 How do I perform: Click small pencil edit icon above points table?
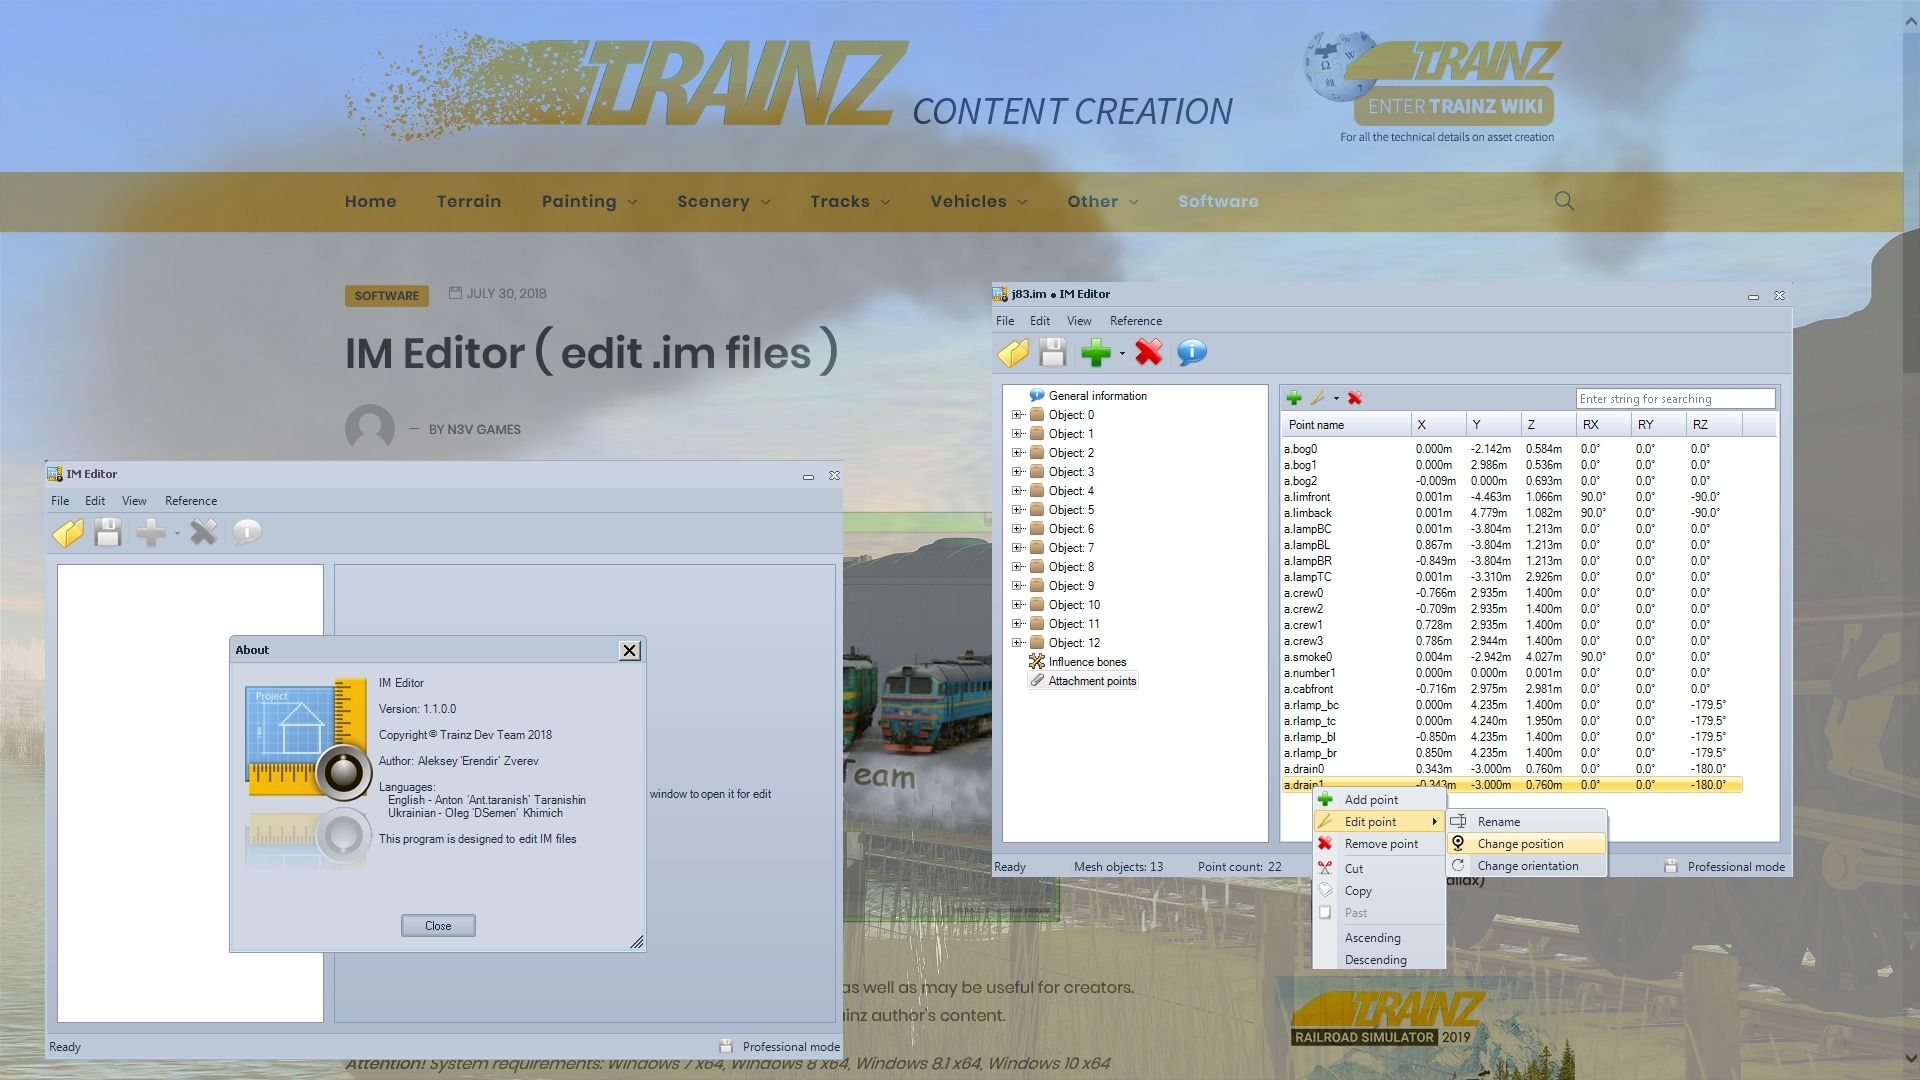coord(1318,398)
